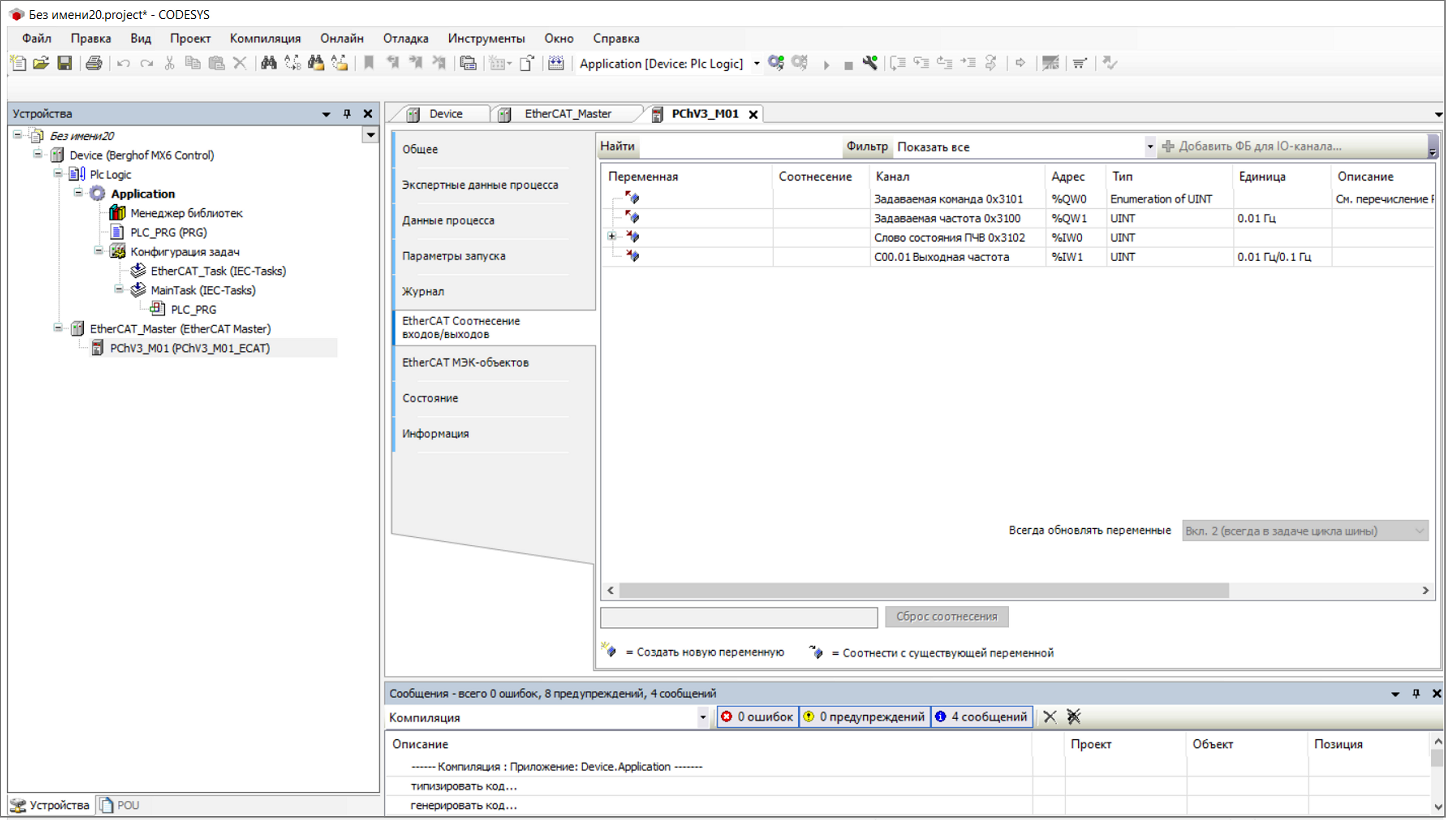Click the wrench with green dot icon
This screenshot has height=820, width=1450.
click(870, 63)
